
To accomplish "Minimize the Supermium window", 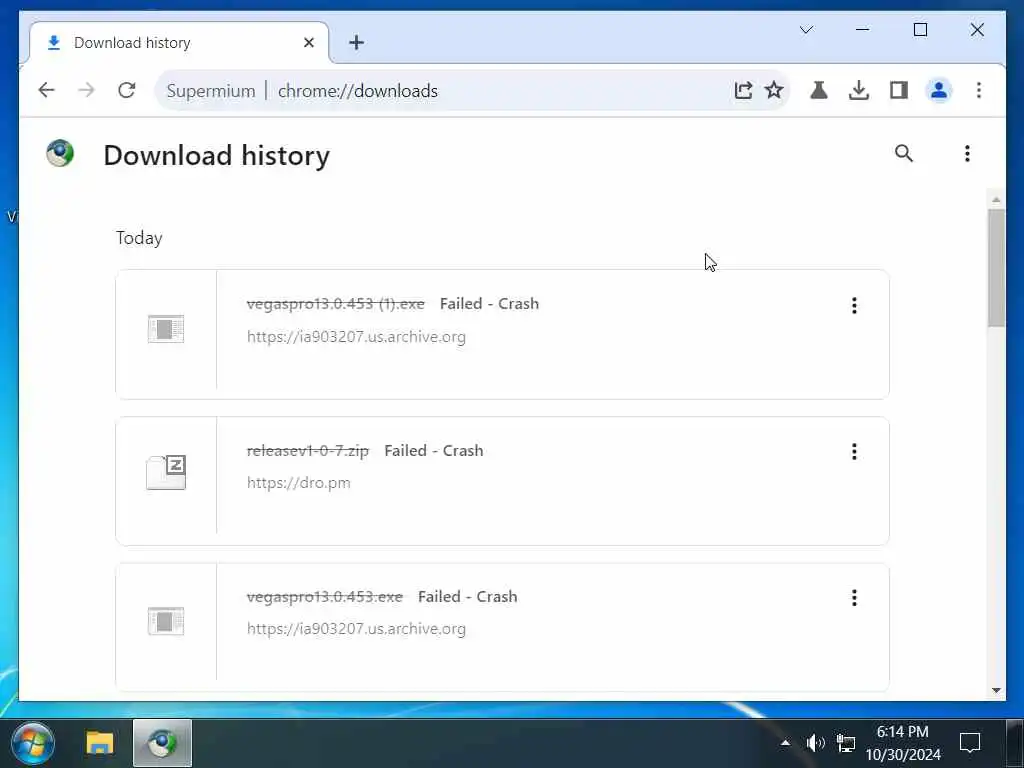I will pyautogui.click(x=863, y=30).
